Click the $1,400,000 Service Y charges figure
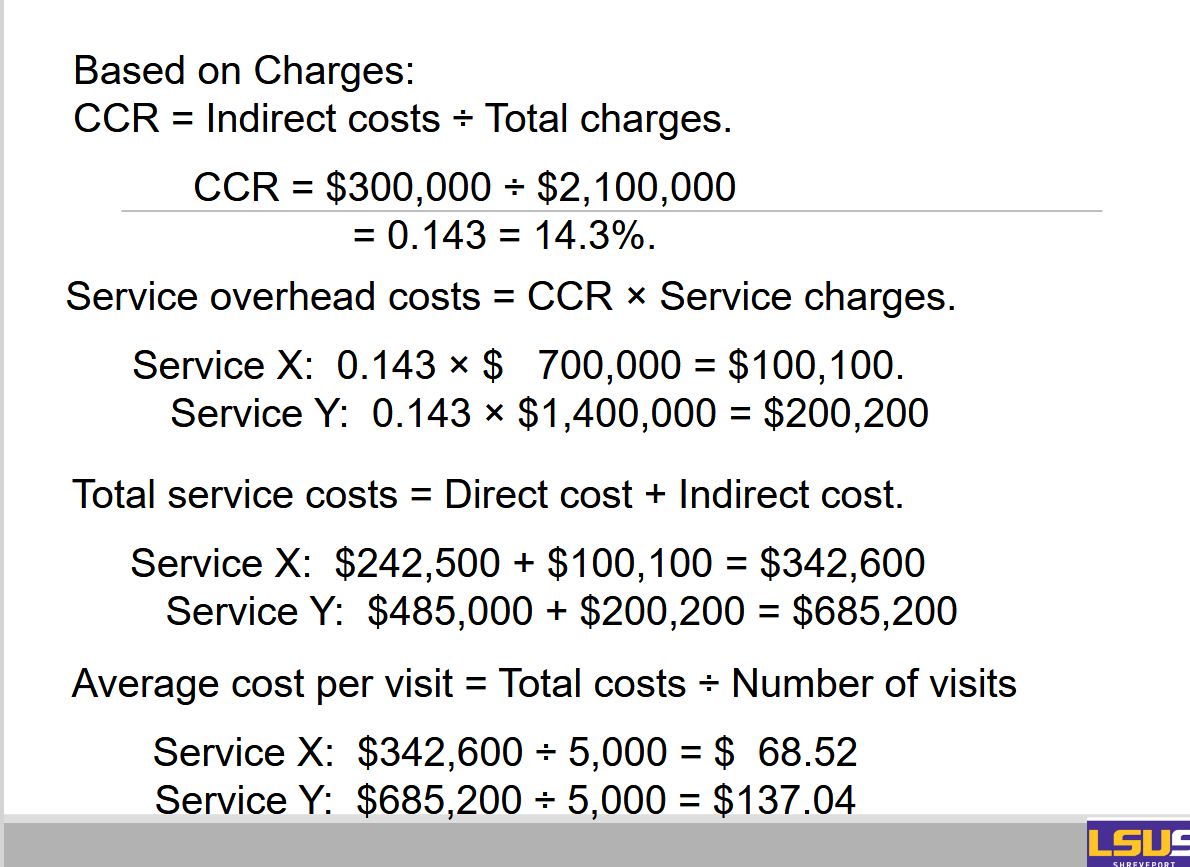Image resolution: width=1190 pixels, height=867 pixels. (616, 413)
